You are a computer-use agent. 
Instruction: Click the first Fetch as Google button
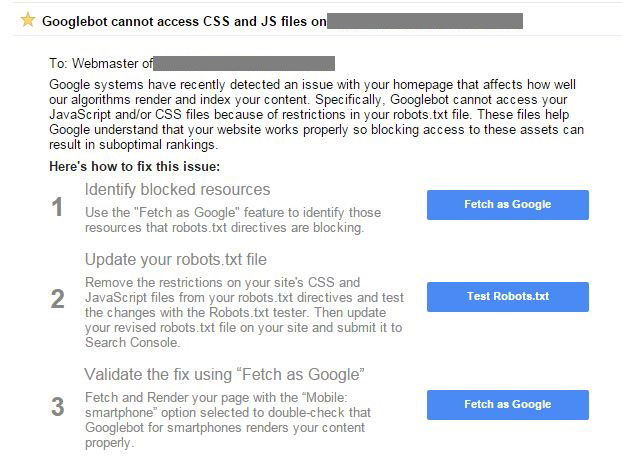point(508,205)
